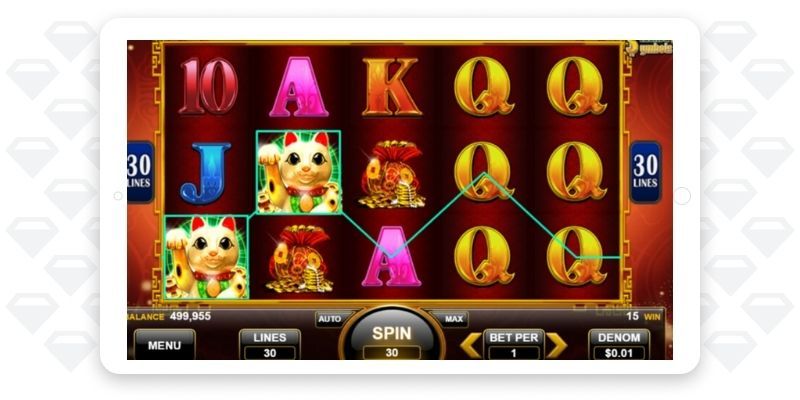Screen dimensions: 800x400
Task: Open the MENU button
Action: point(164,344)
